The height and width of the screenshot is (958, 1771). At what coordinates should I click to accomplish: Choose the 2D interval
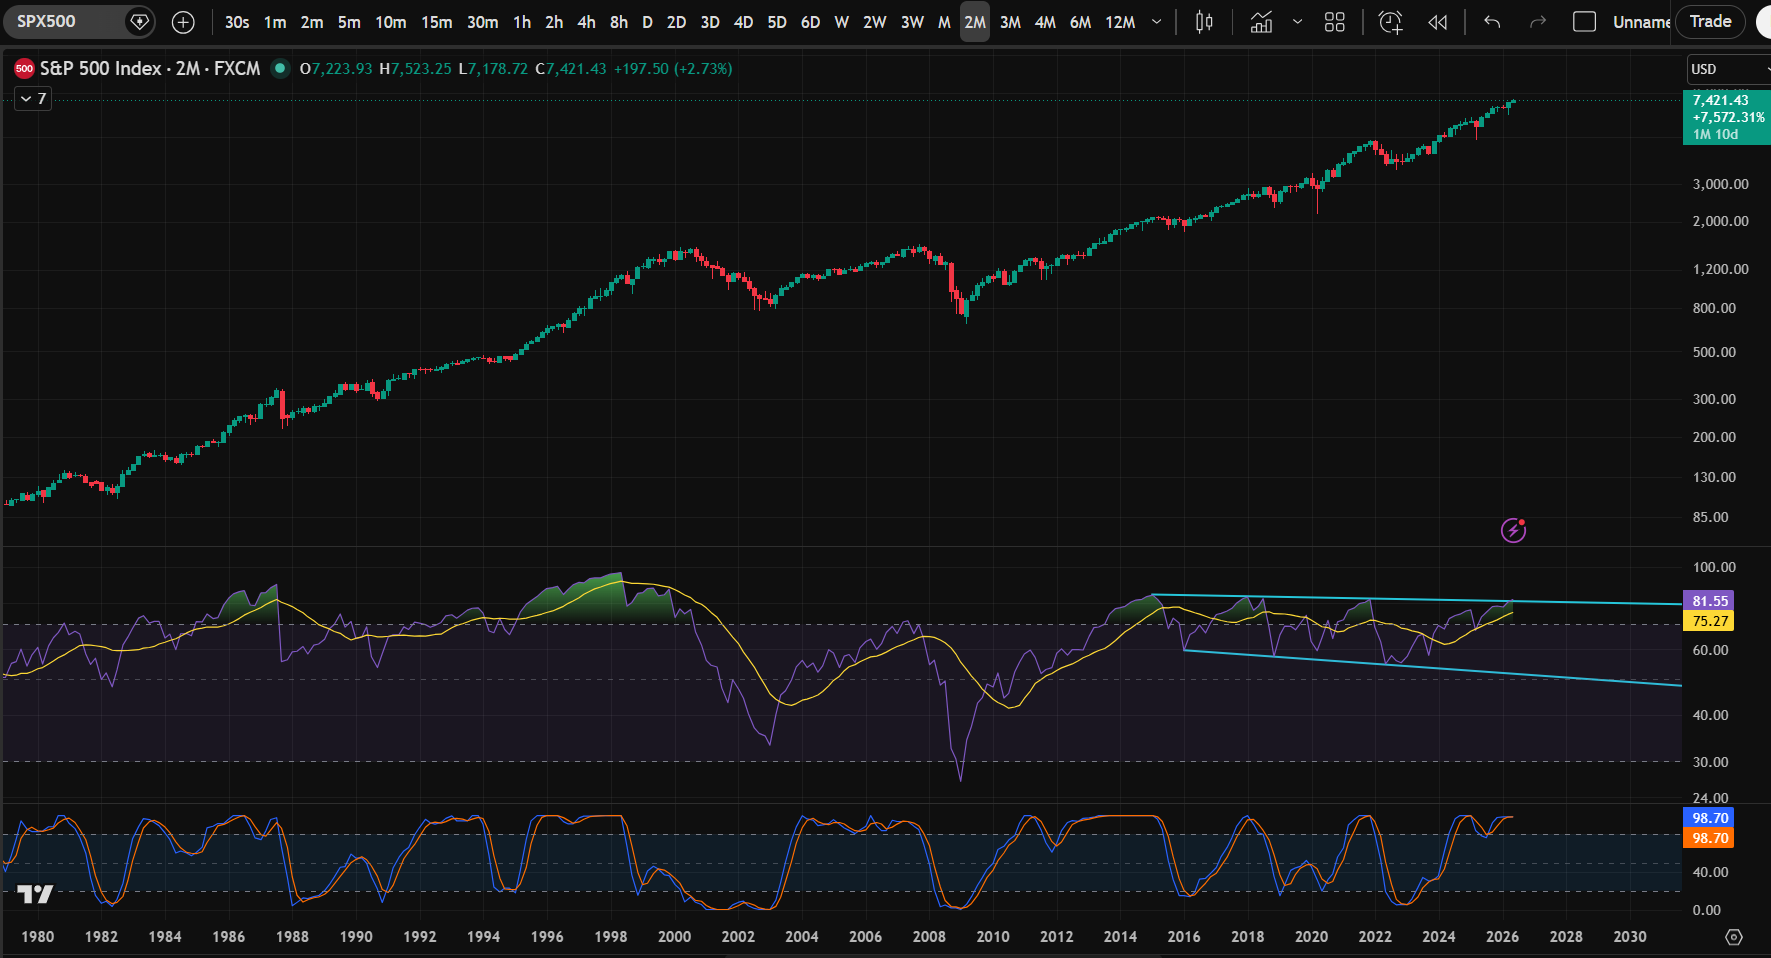(x=677, y=22)
